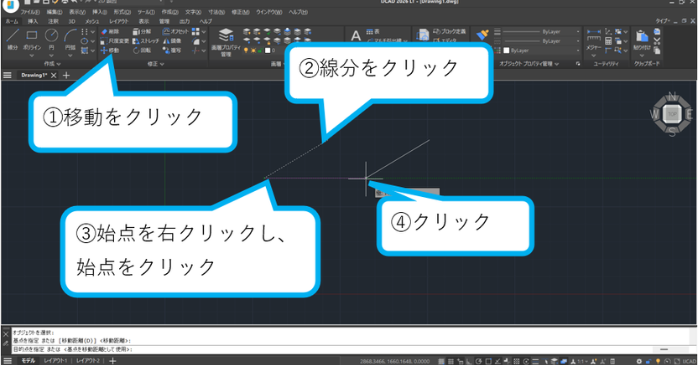Click the white layer color swatch

268,50
